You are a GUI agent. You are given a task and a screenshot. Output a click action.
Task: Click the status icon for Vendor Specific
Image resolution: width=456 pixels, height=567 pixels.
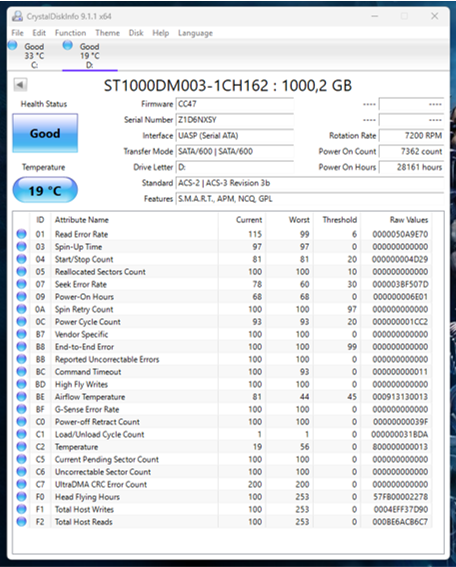[22, 334]
